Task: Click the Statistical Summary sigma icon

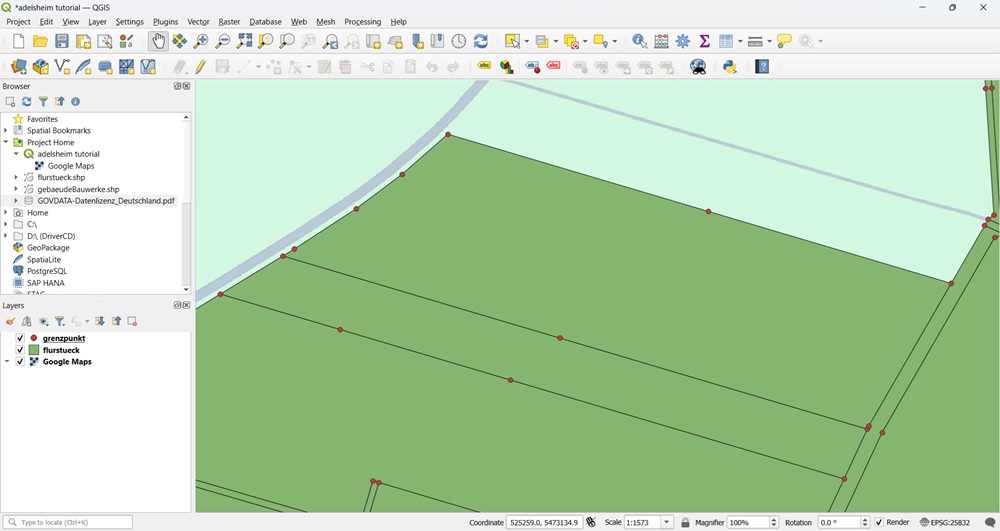Action: point(705,42)
